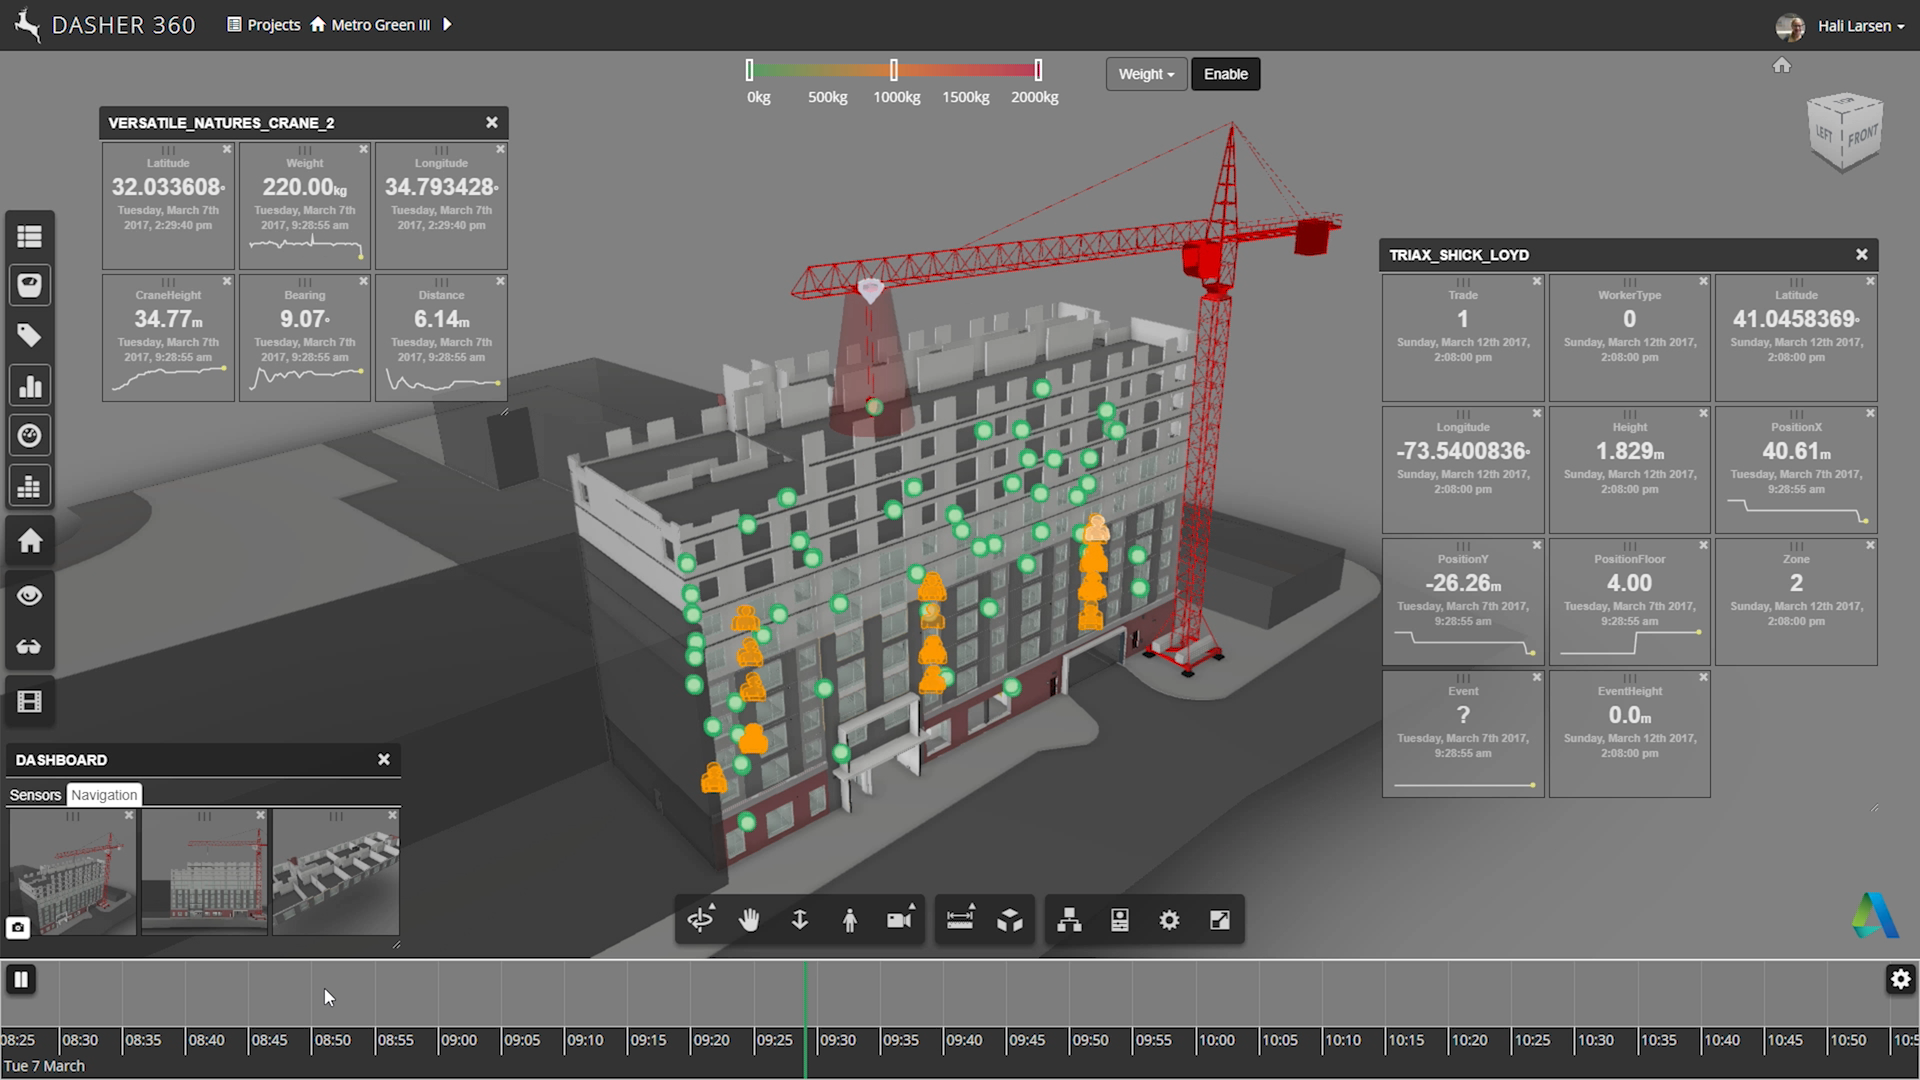Toggle pause on the timeline playback
Viewport: 1920px width, 1080px height.
click(x=21, y=978)
